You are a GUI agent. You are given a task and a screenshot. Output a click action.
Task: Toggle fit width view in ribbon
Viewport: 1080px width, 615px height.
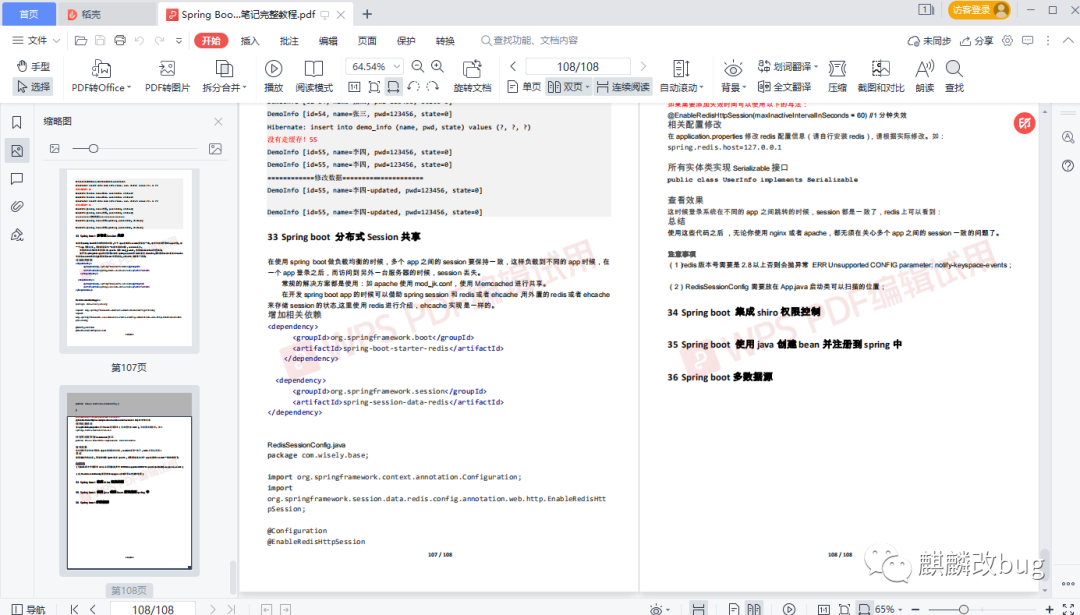tap(393, 87)
